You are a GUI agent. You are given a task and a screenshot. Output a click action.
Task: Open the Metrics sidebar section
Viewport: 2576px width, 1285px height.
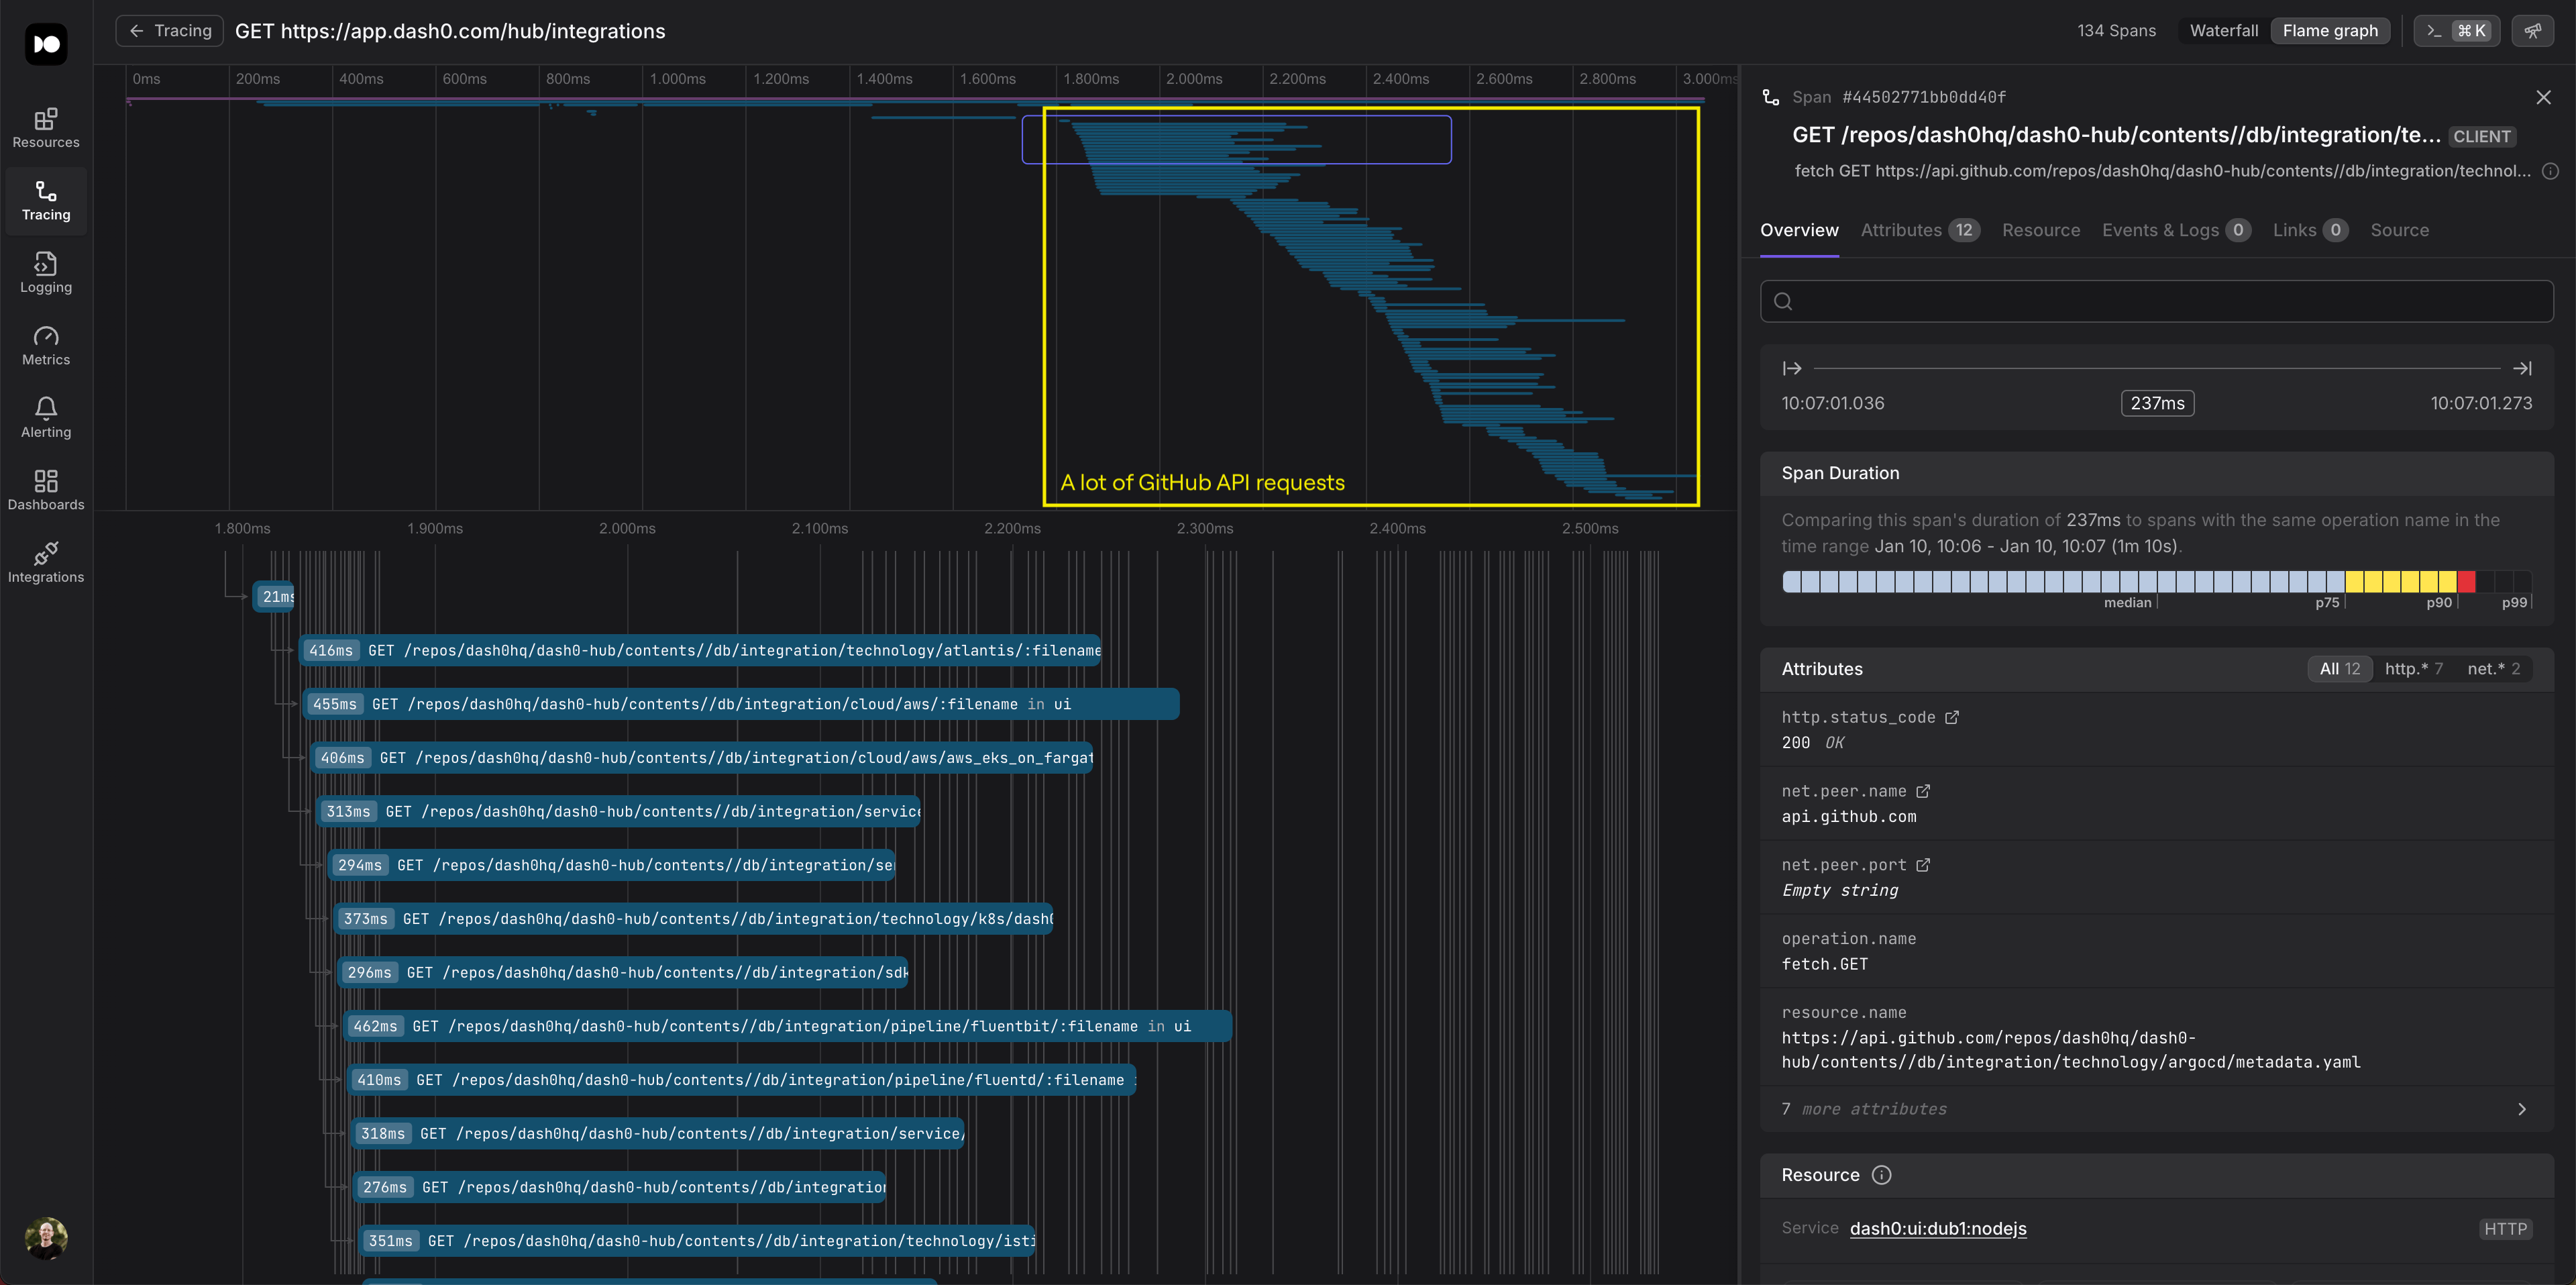(x=46, y=346)
